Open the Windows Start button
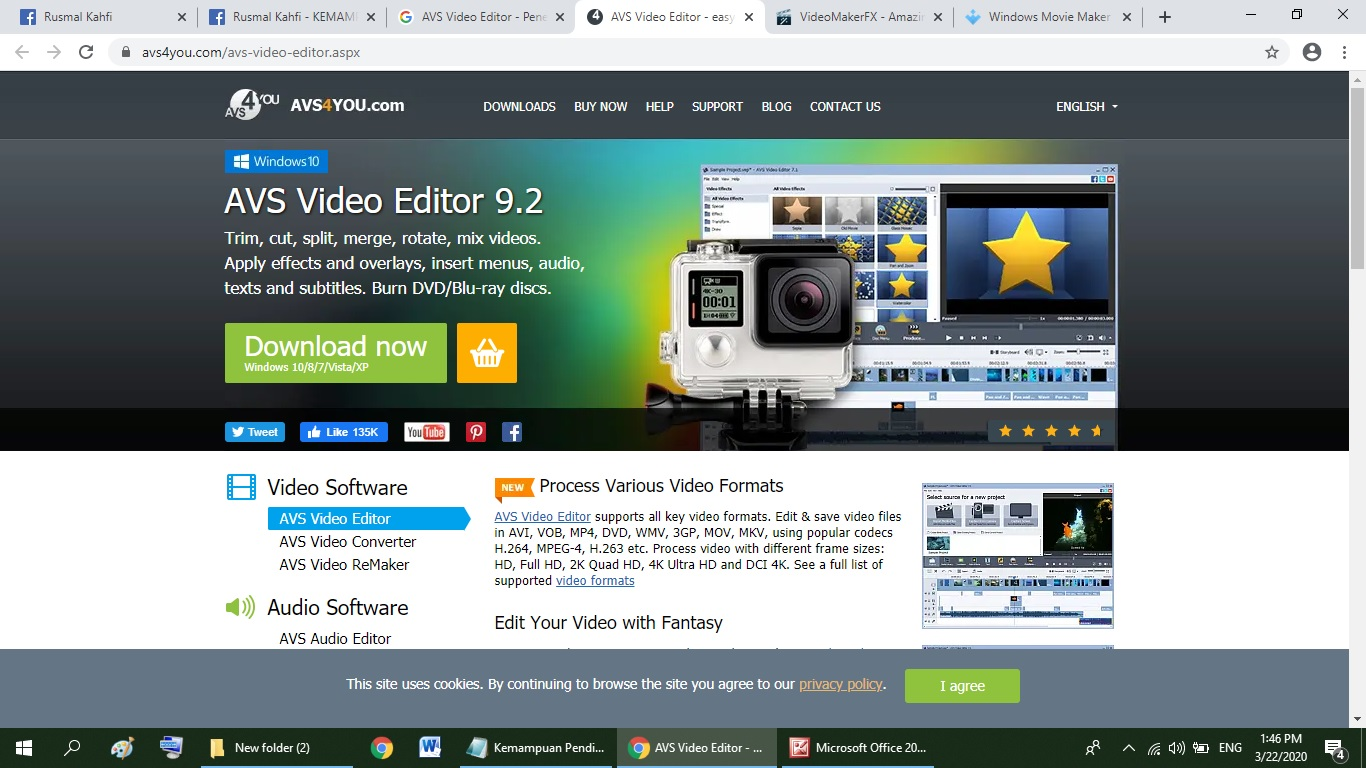 click(24, 748)
